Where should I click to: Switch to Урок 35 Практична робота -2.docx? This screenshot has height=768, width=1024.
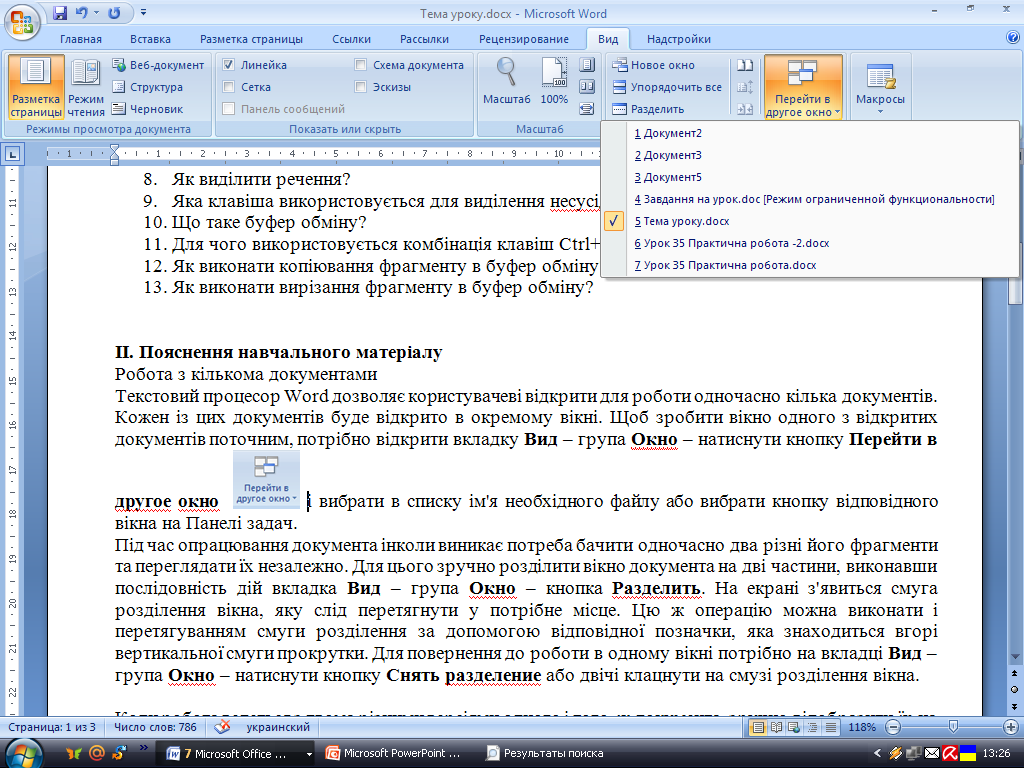click(x=809, y=243)
